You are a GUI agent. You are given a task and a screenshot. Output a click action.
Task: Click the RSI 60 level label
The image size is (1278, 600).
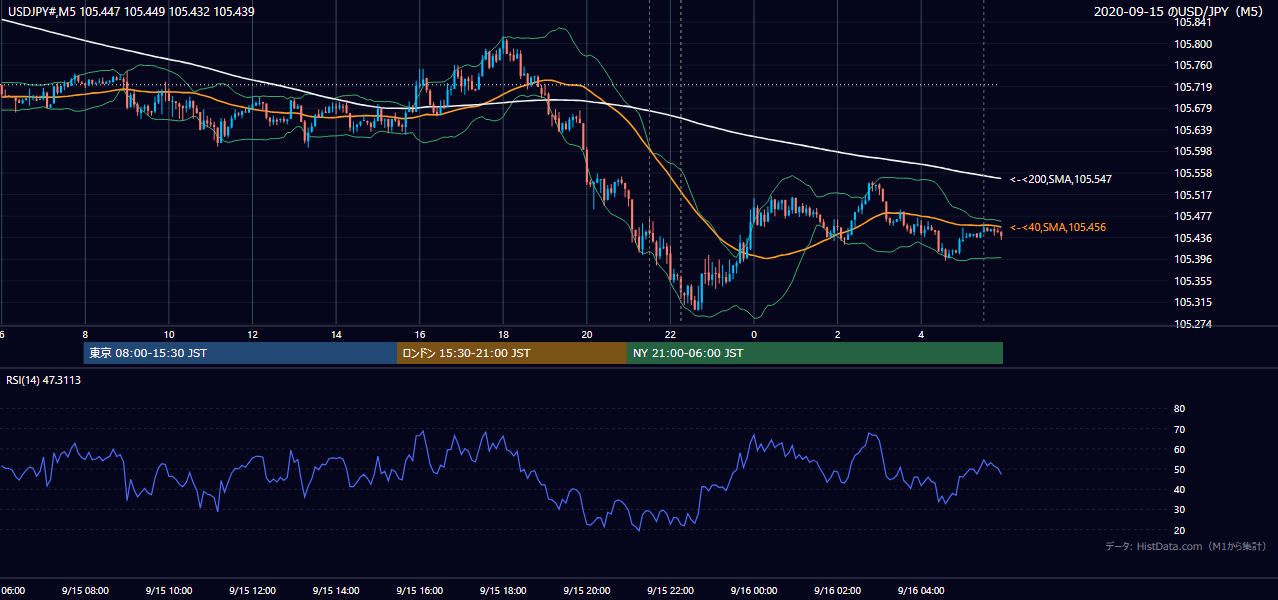coord(1179,449)
